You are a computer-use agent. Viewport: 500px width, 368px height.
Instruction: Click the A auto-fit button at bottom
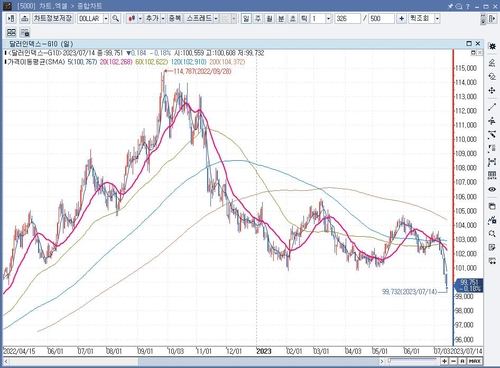point(462,361)
